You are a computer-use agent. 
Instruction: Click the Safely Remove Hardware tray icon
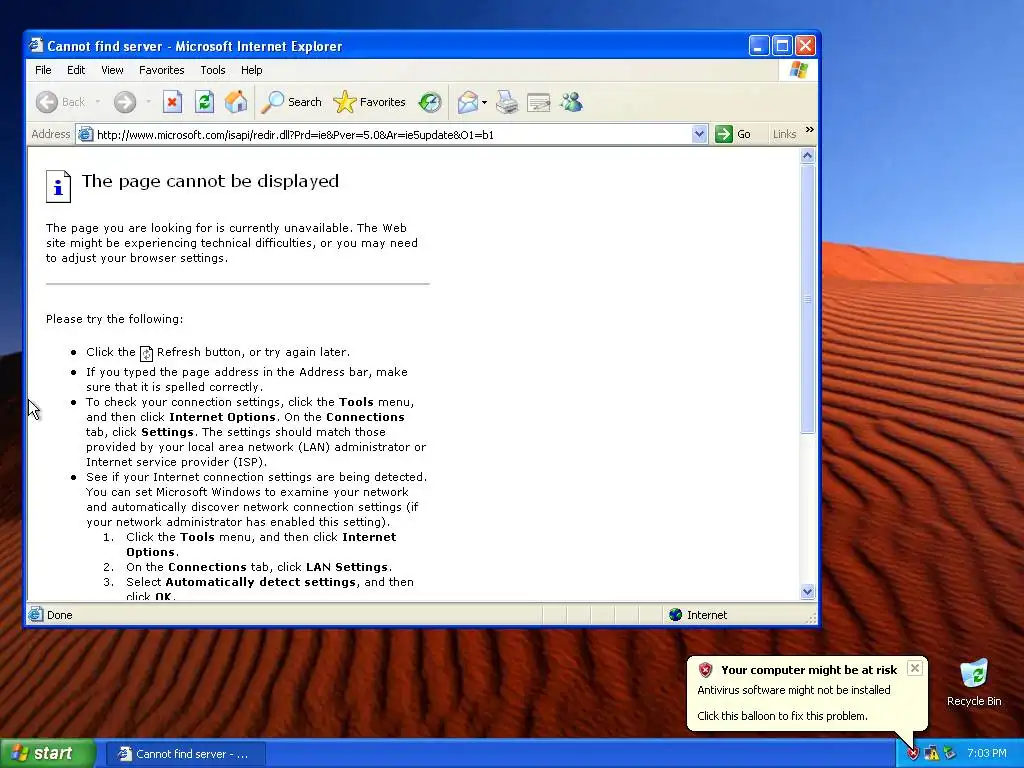point(950,754)
